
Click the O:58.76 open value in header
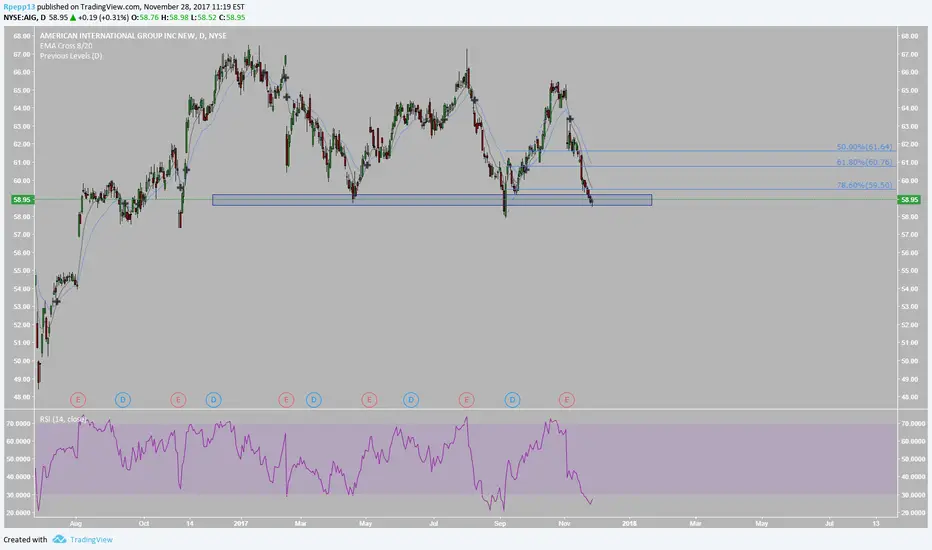pos(144,18)
